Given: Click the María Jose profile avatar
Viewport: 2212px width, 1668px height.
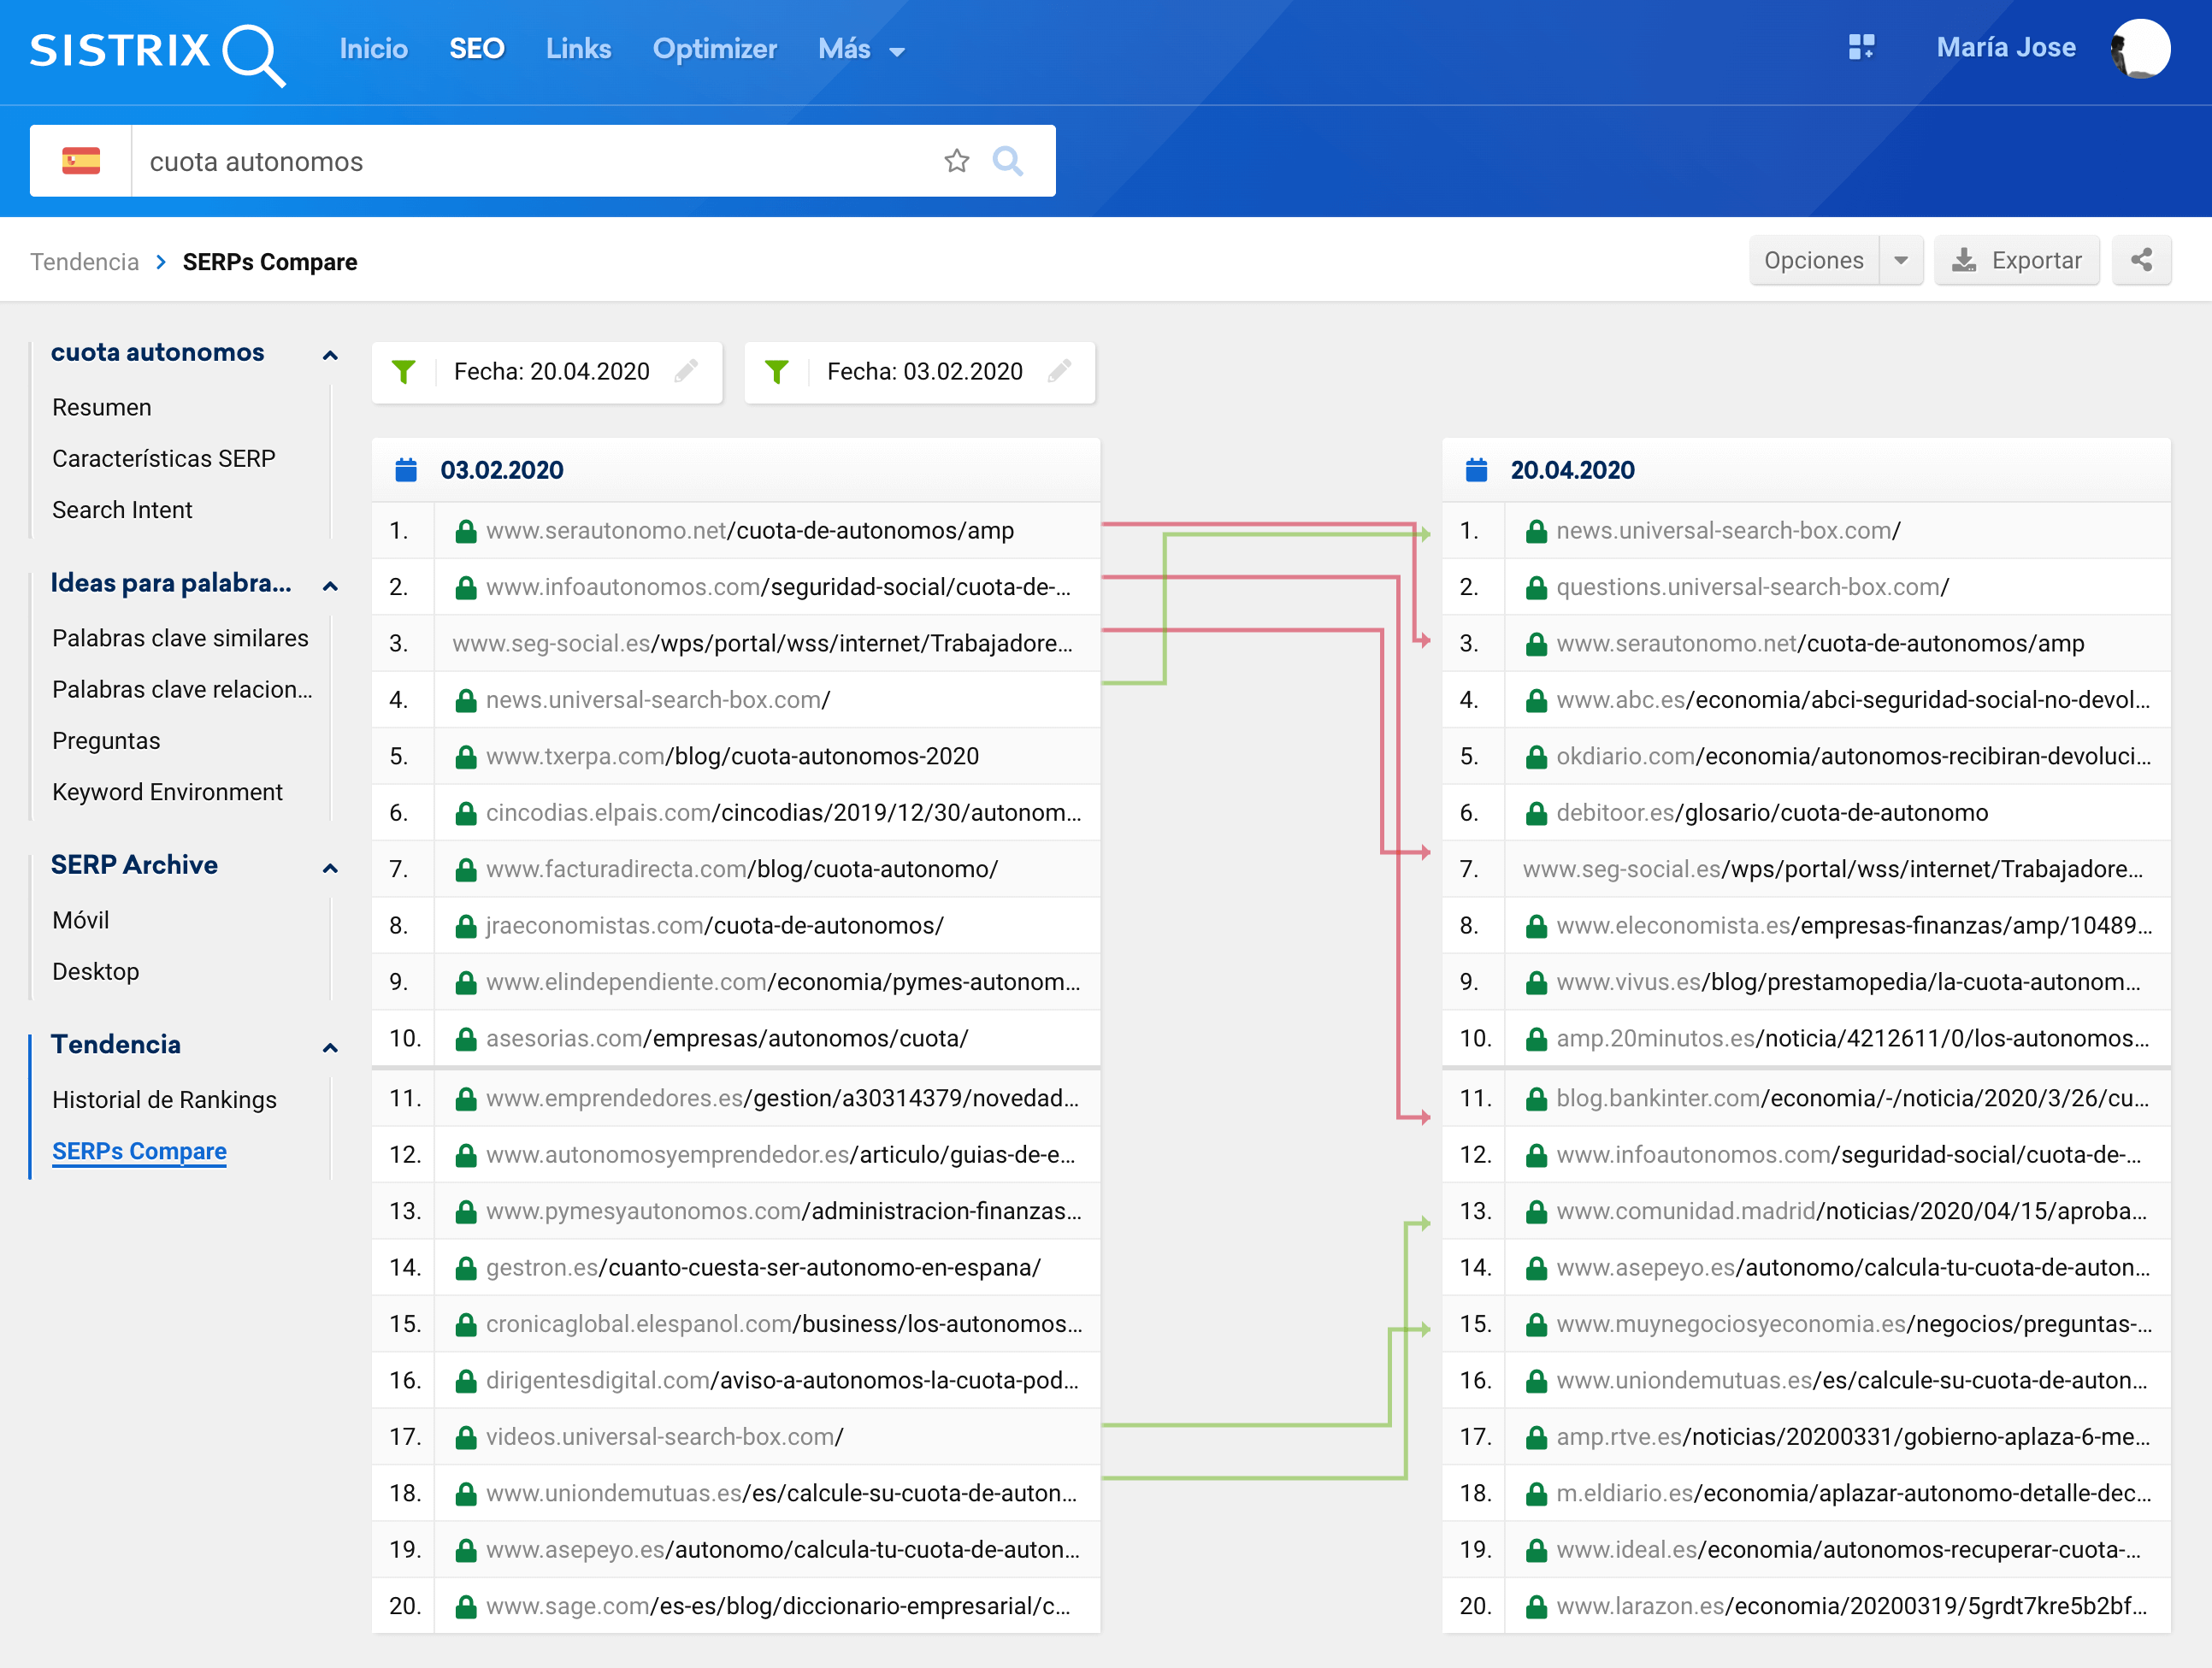Looking at the screenshot, I should [x=2139, y=48].
